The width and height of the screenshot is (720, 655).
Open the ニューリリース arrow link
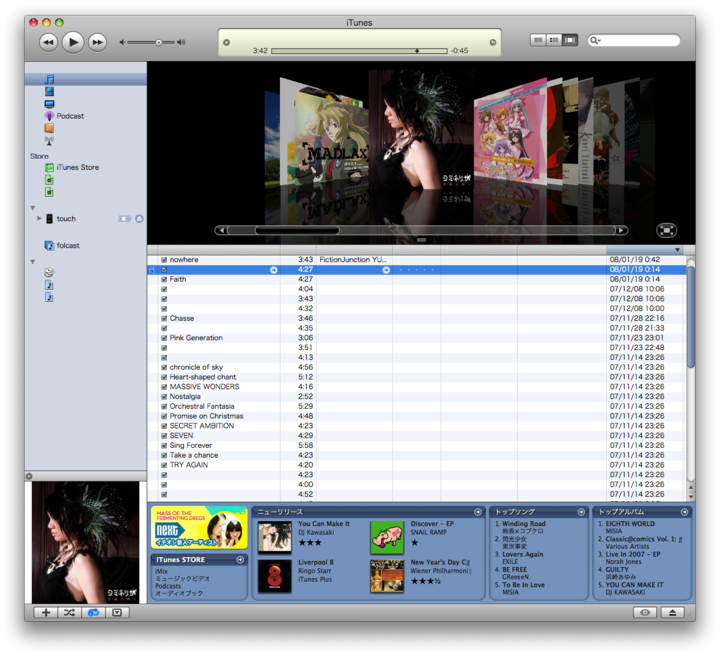tap(478, 512)
